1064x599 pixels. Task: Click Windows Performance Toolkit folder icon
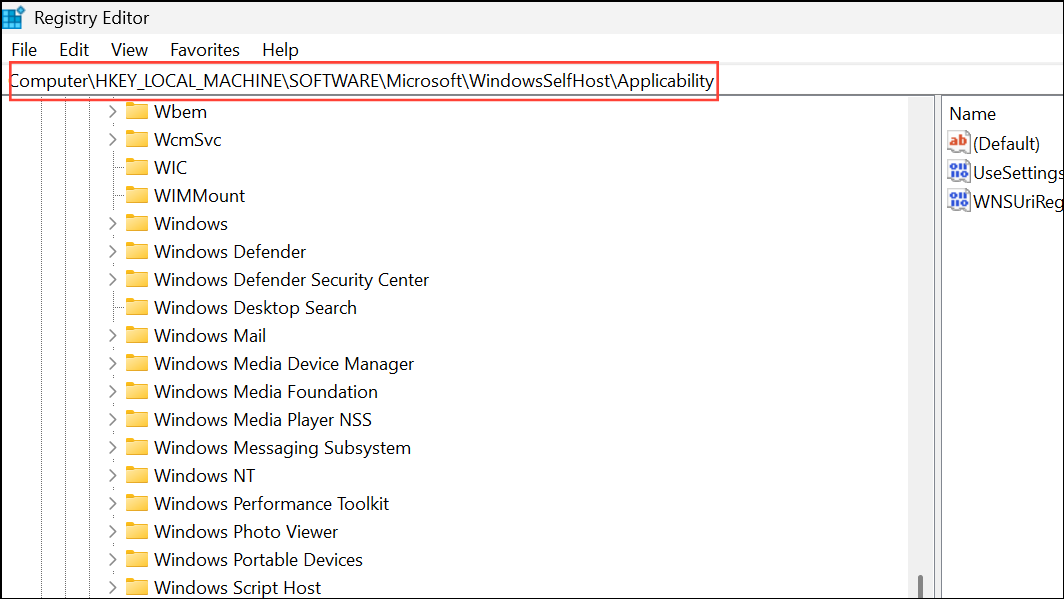(137, 503)
